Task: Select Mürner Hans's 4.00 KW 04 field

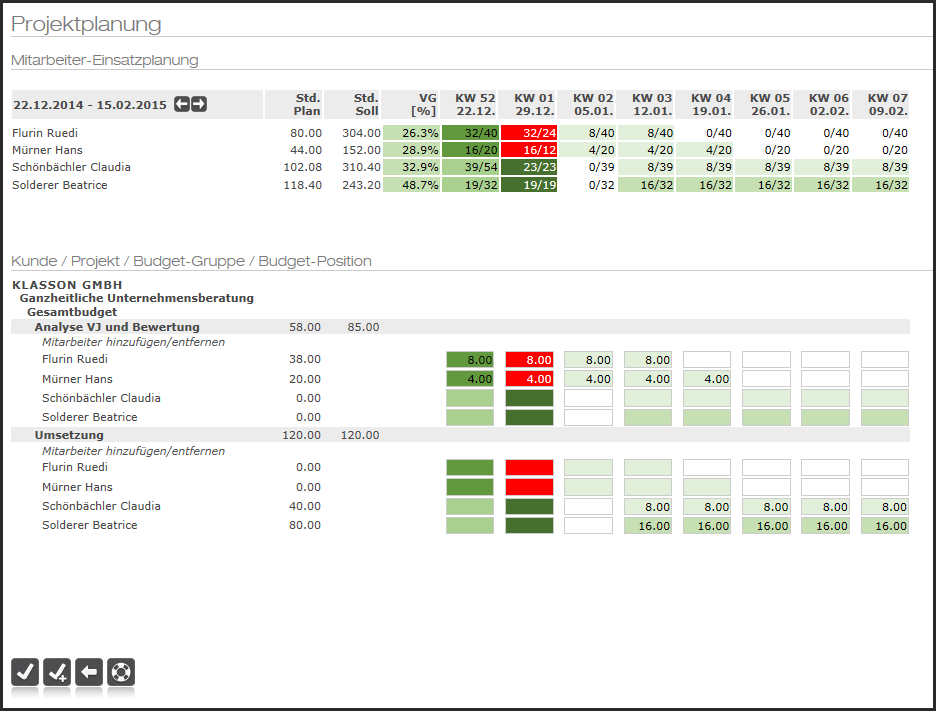Action: [707, 378]
